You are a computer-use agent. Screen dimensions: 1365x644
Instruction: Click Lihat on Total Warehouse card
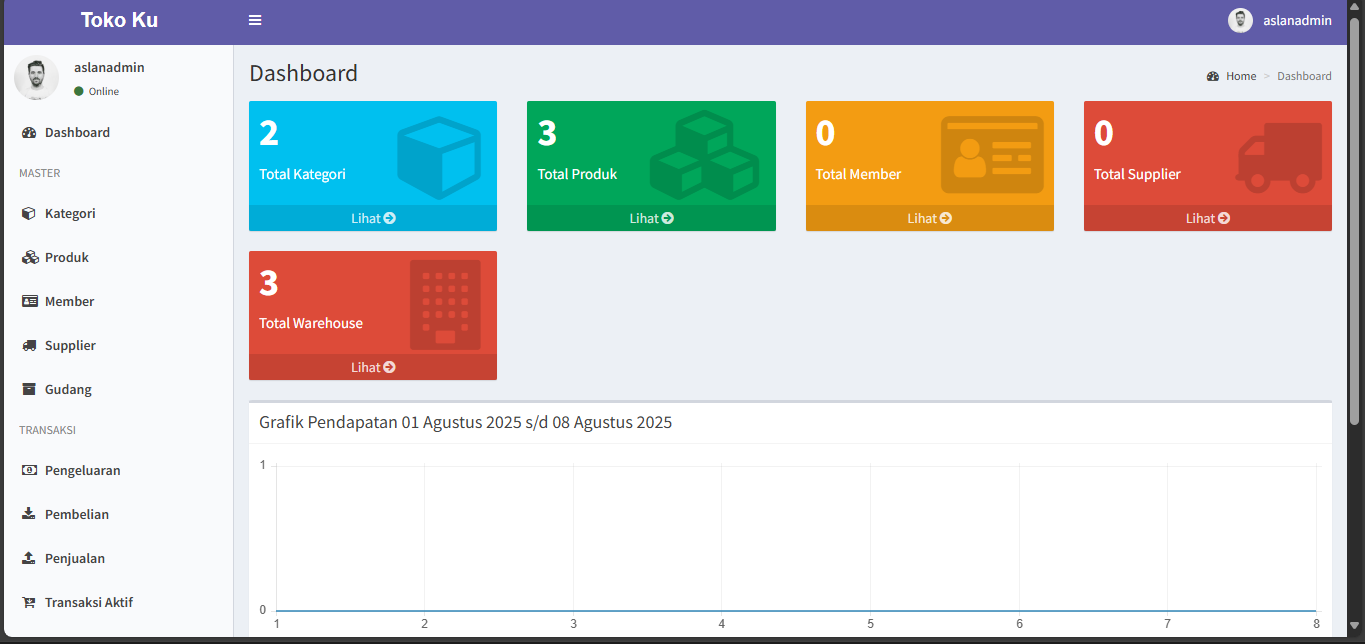372,367
